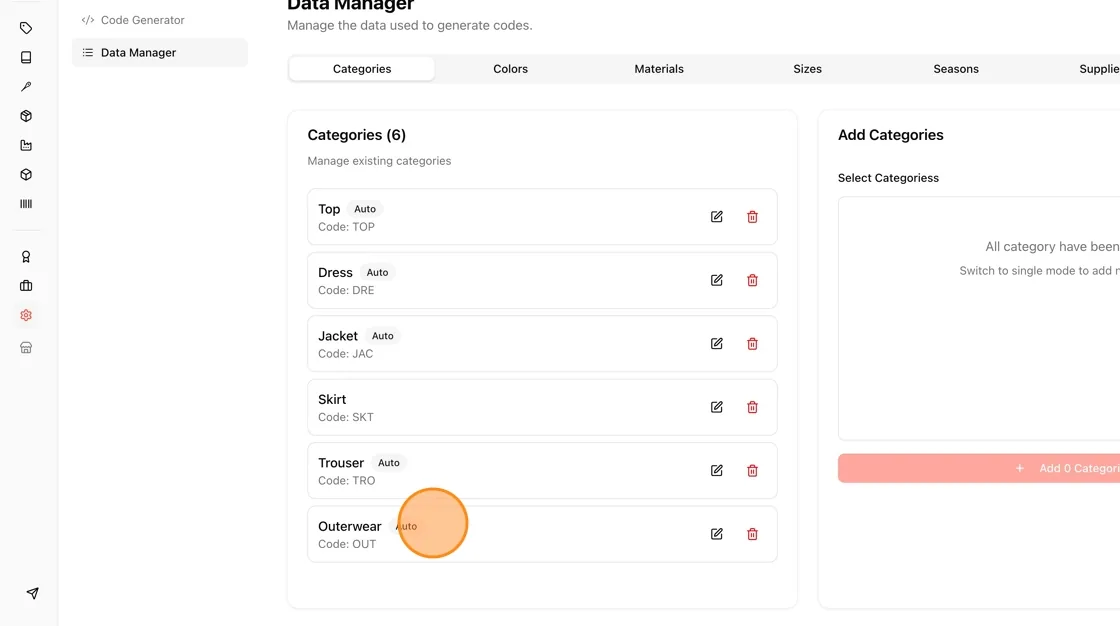Viewport: 1120px width, 626px height.
Task: Open the package box icon in the sidebar
Action: (26, 116)
